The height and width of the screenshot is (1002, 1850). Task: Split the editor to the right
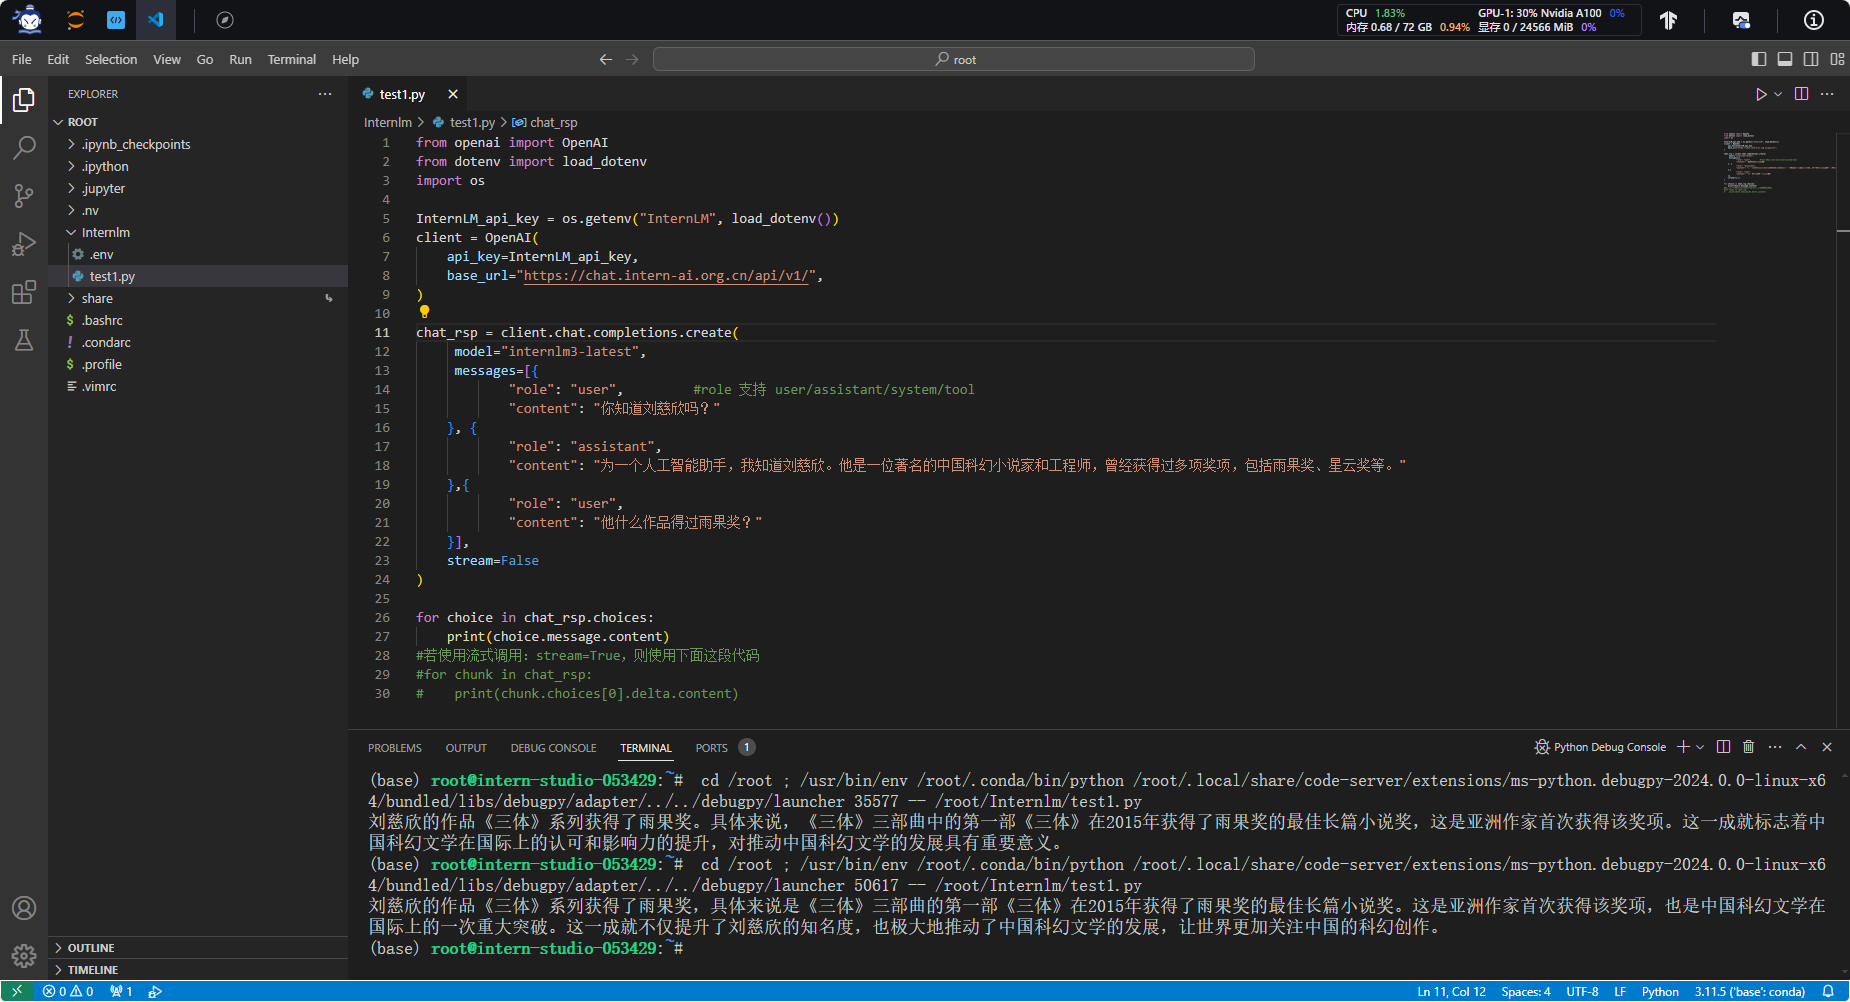click(1801, 94)
